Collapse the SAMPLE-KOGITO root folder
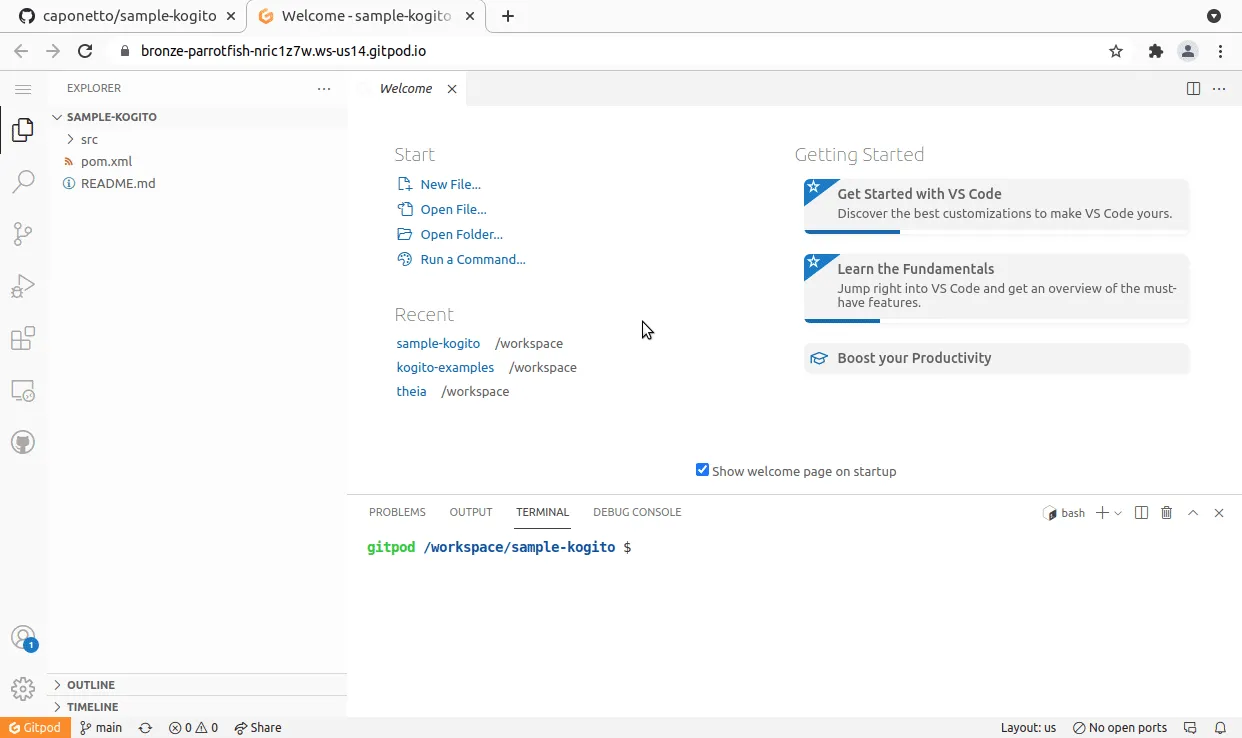This screenshot has width=1242, height=738. (111, 117)
